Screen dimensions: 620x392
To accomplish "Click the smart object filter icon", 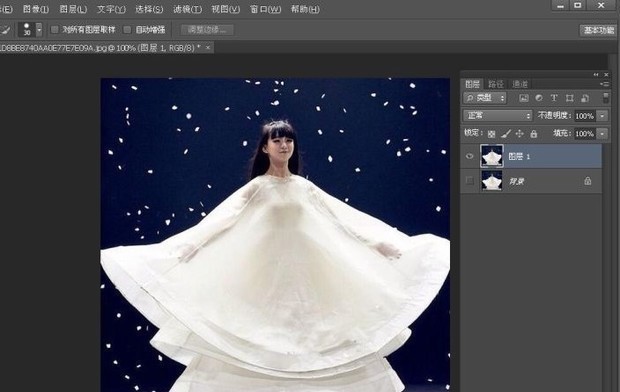I will point(585,98).
